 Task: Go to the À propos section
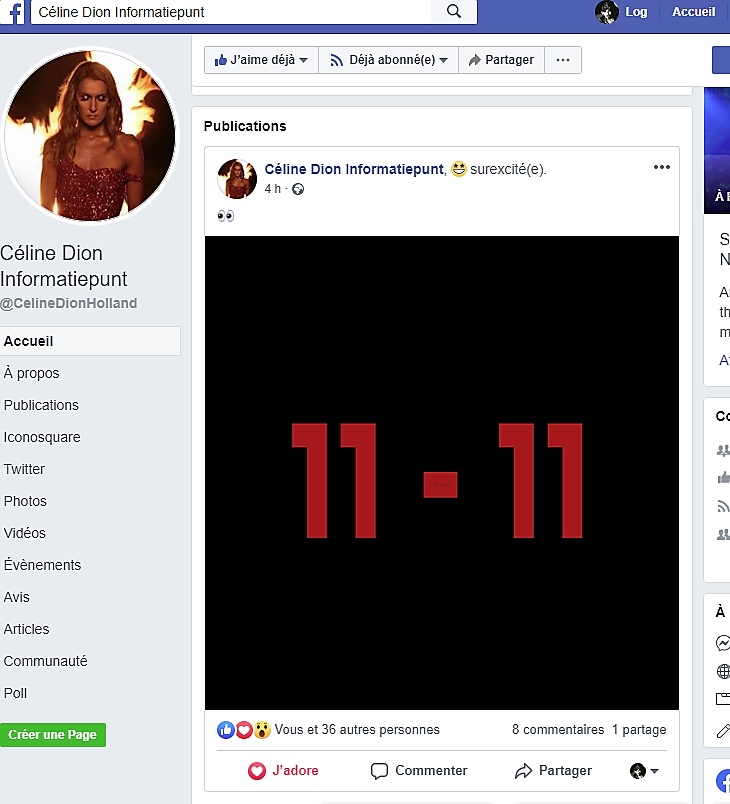tap(31, 373)
